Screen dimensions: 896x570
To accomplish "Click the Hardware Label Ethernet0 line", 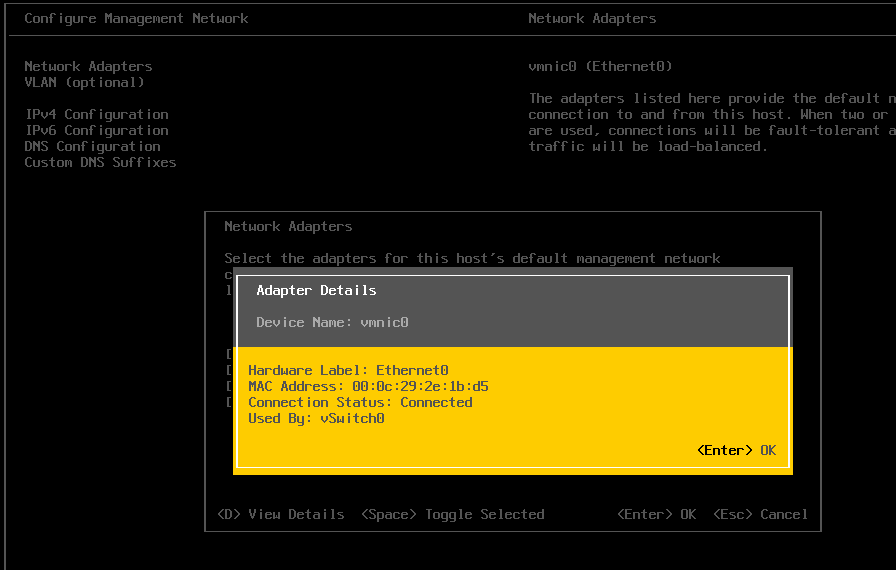I will coord(348,370).
